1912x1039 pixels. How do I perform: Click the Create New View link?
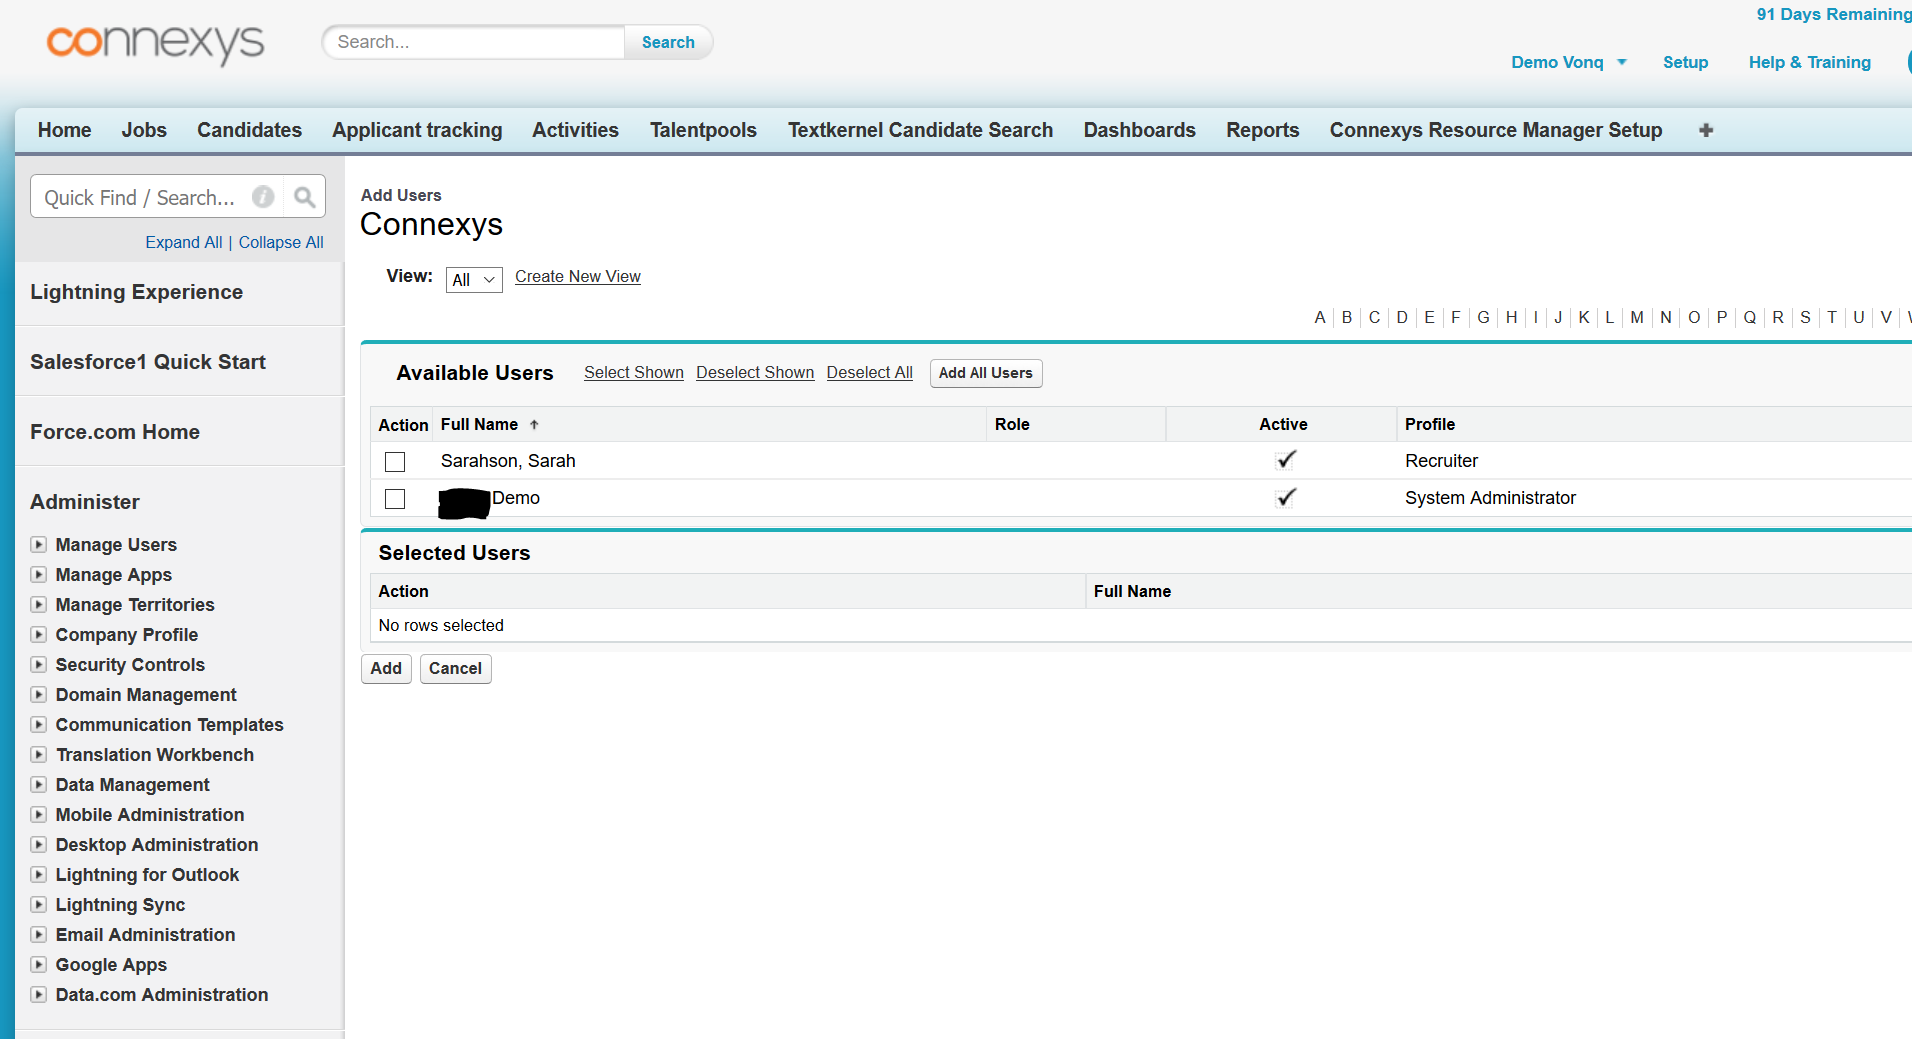click(578, 277)
